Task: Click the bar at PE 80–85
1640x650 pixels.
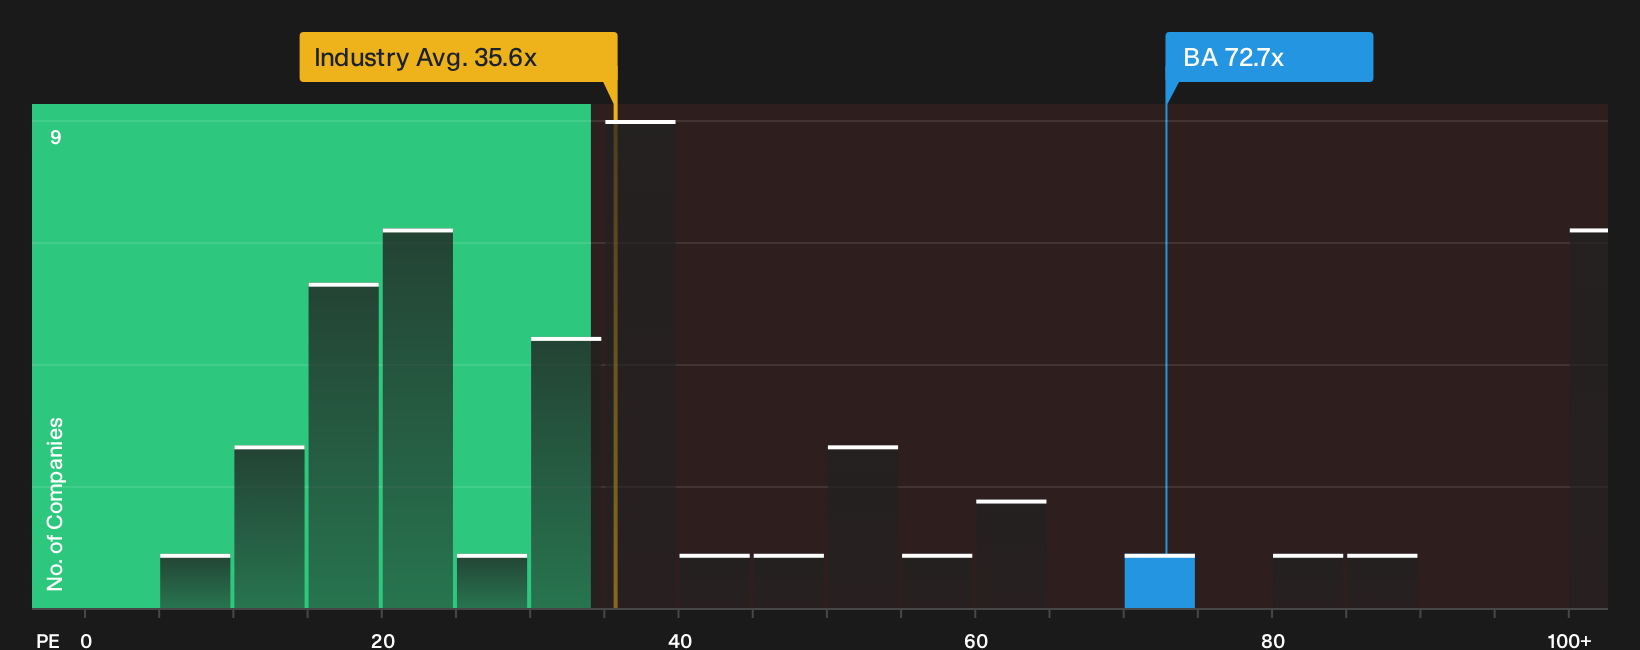Action: point(1308,581)
